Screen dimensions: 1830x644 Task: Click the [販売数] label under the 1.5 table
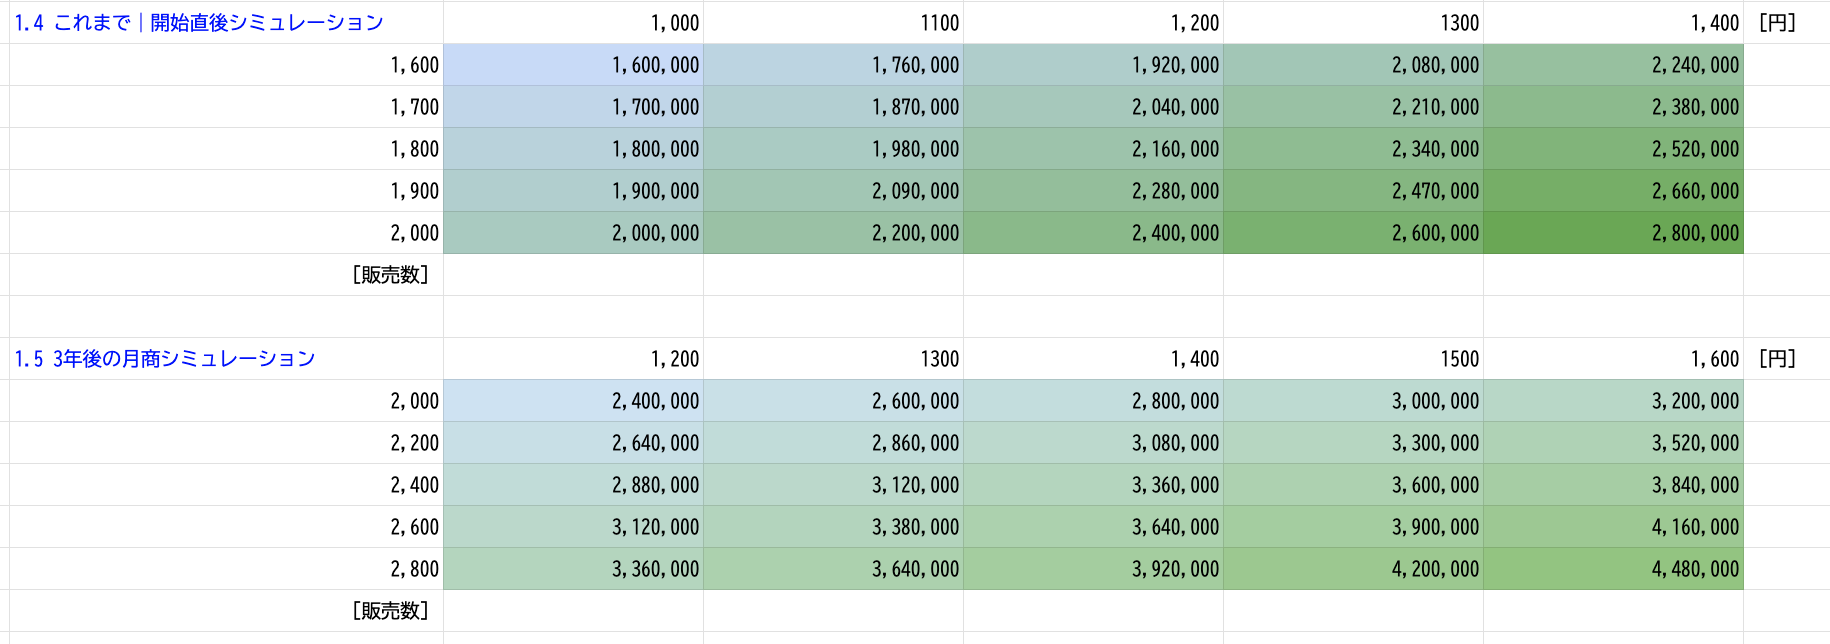click(391, 611)
